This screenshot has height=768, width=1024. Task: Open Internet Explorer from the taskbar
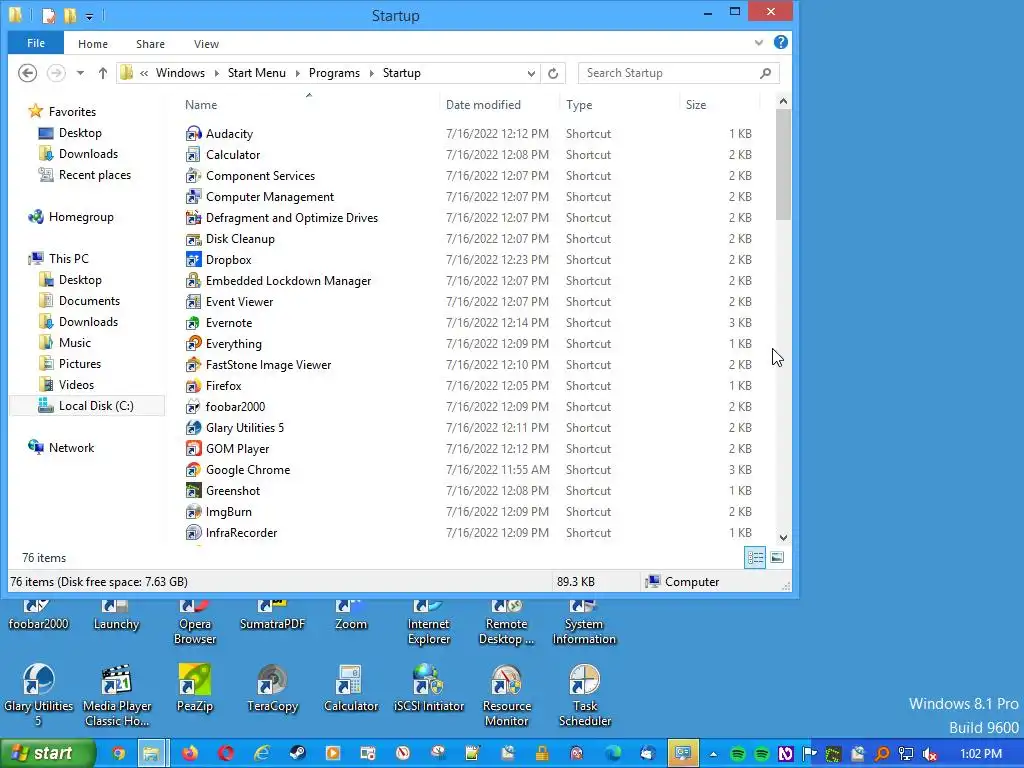point(262,754)
